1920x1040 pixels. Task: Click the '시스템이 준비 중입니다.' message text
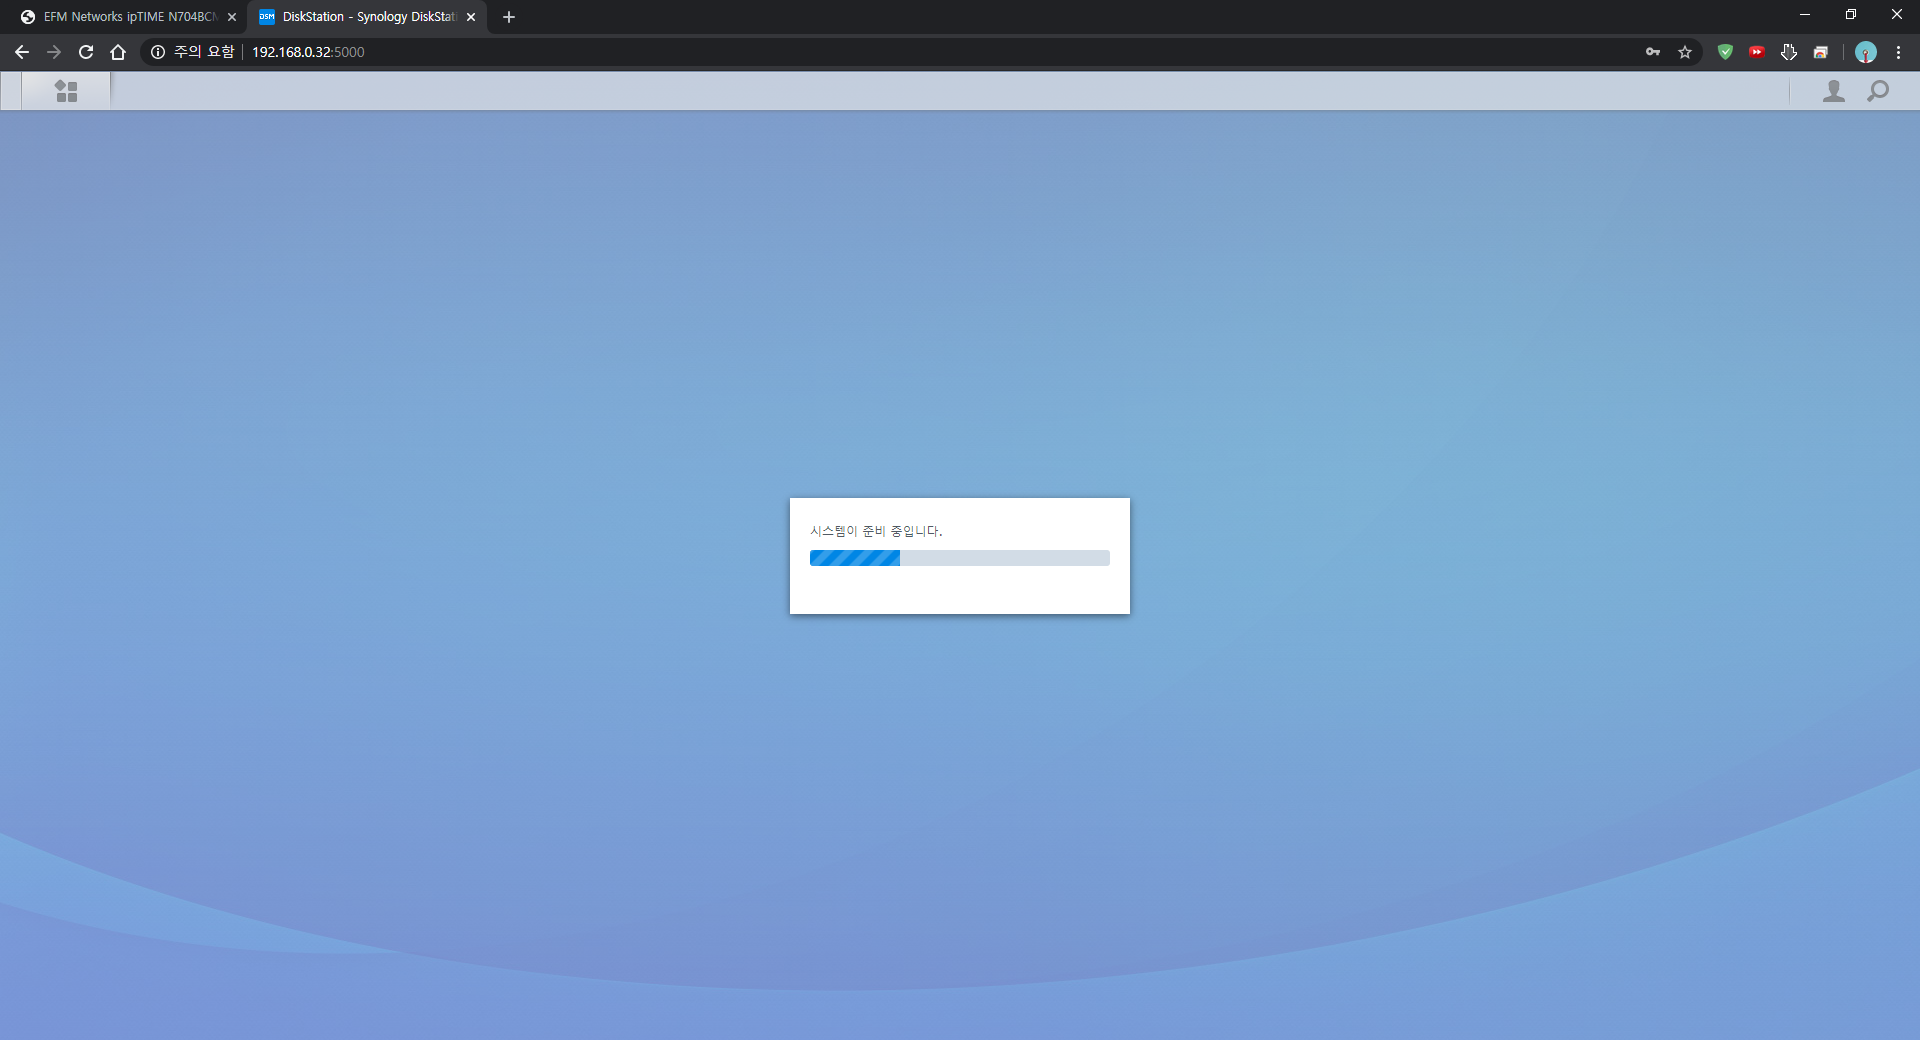click(876, 531)
